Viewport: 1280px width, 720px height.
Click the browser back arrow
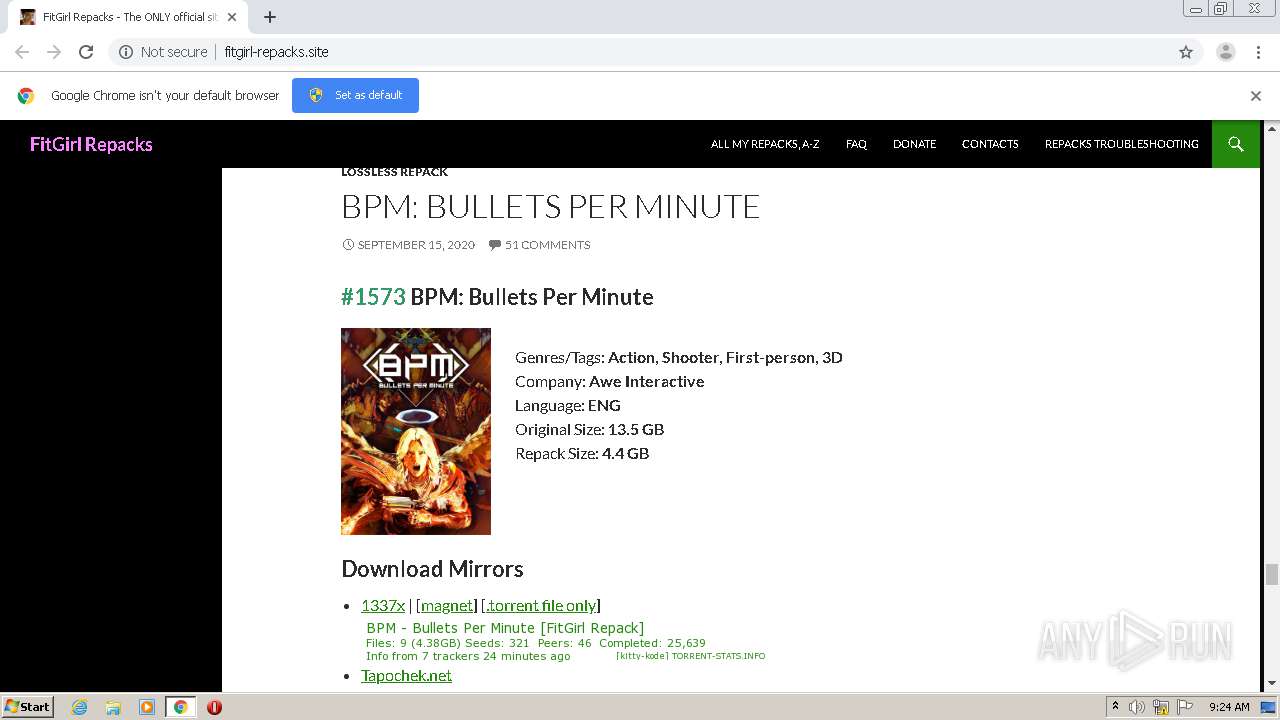[22, 52]
